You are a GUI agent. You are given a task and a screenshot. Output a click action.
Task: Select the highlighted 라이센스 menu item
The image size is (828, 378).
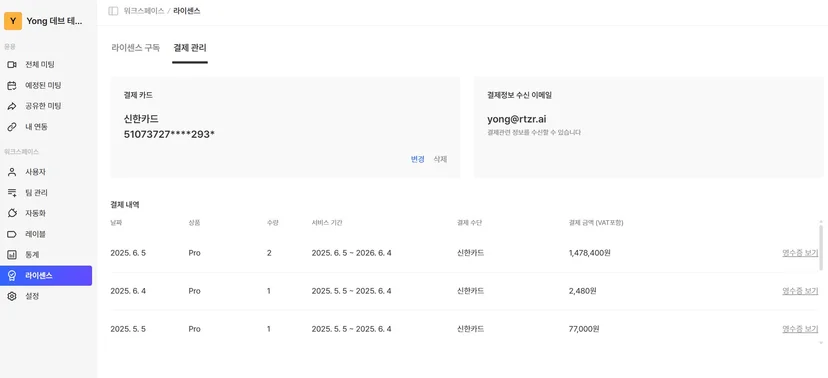click(46, 276)
